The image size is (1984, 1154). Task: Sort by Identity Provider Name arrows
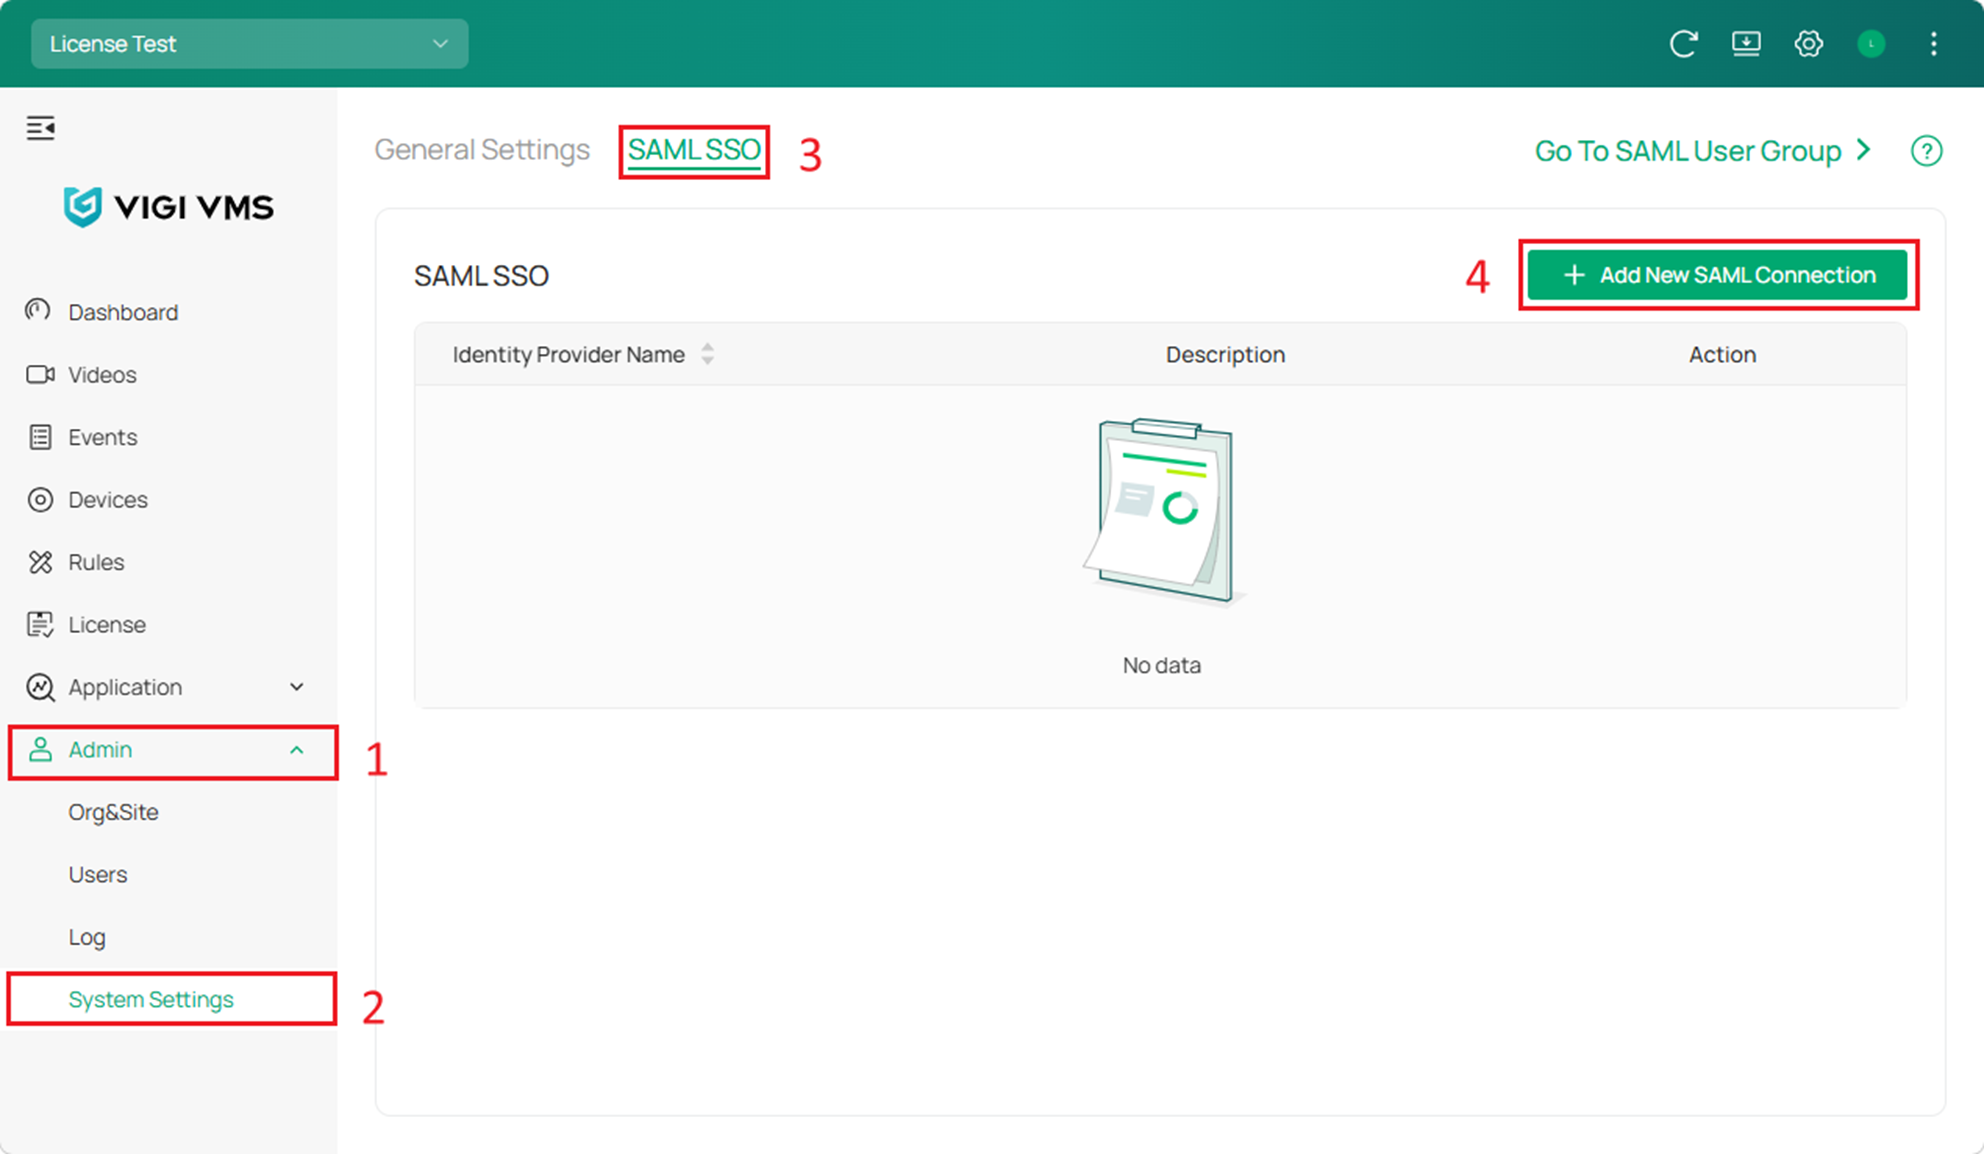point(708,354)
